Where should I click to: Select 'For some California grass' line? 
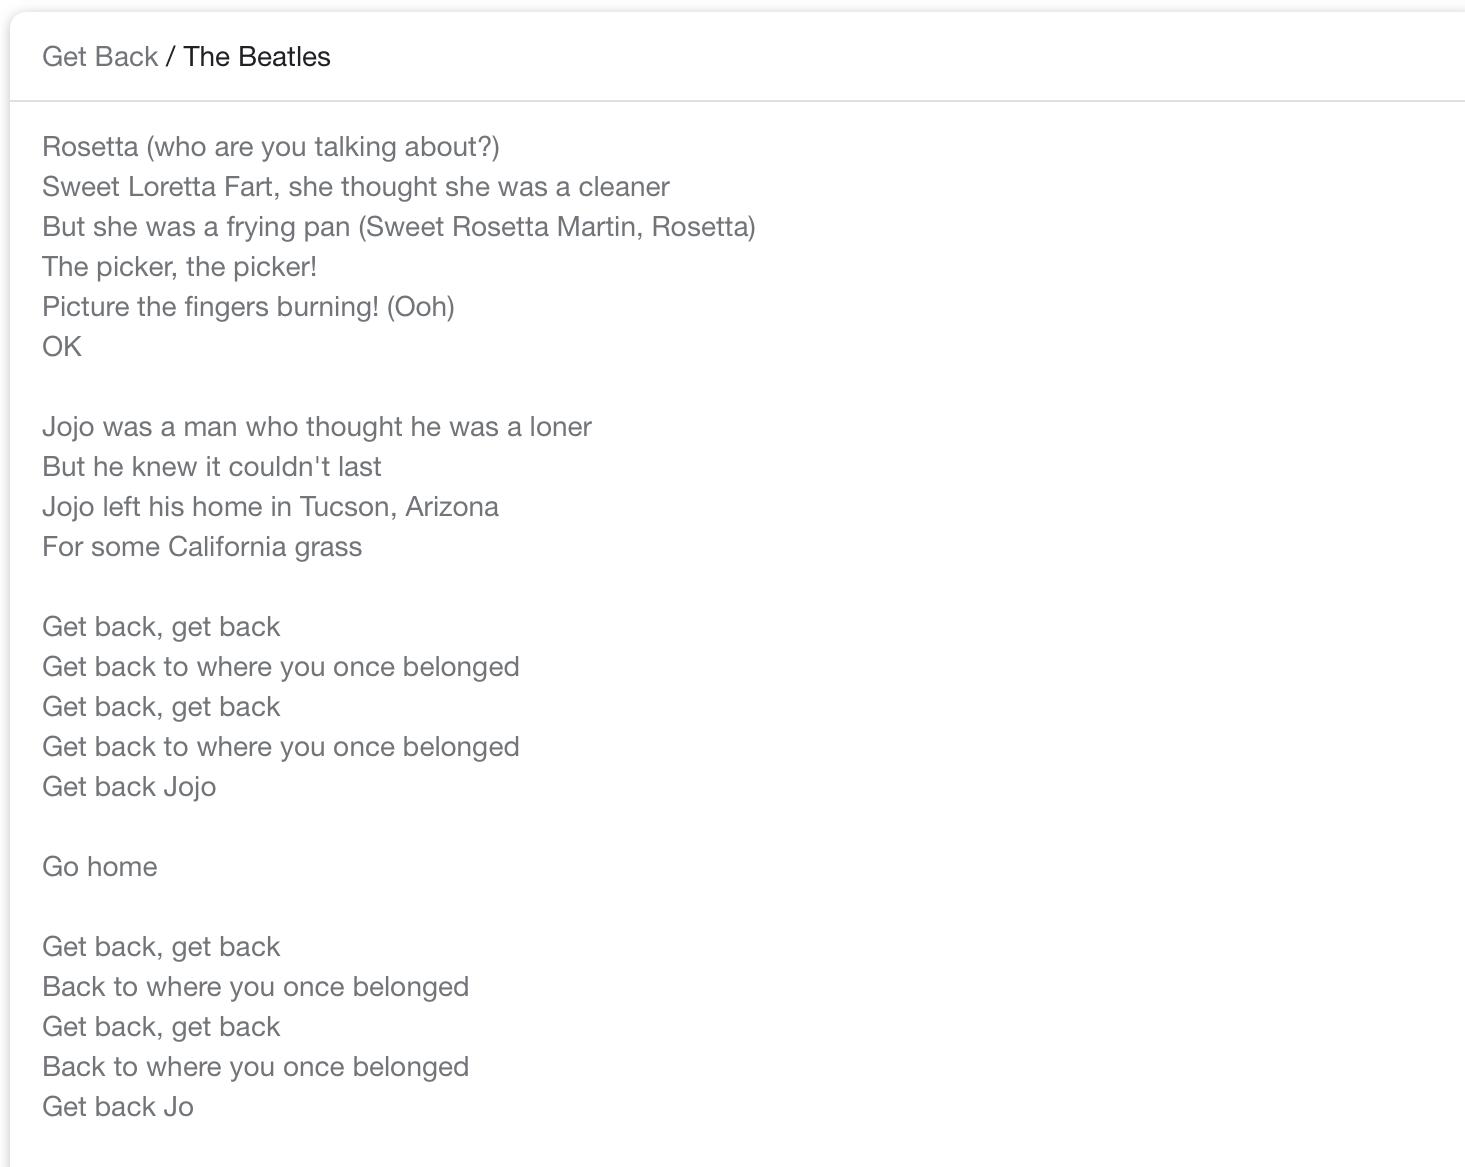tap(202, 547)
